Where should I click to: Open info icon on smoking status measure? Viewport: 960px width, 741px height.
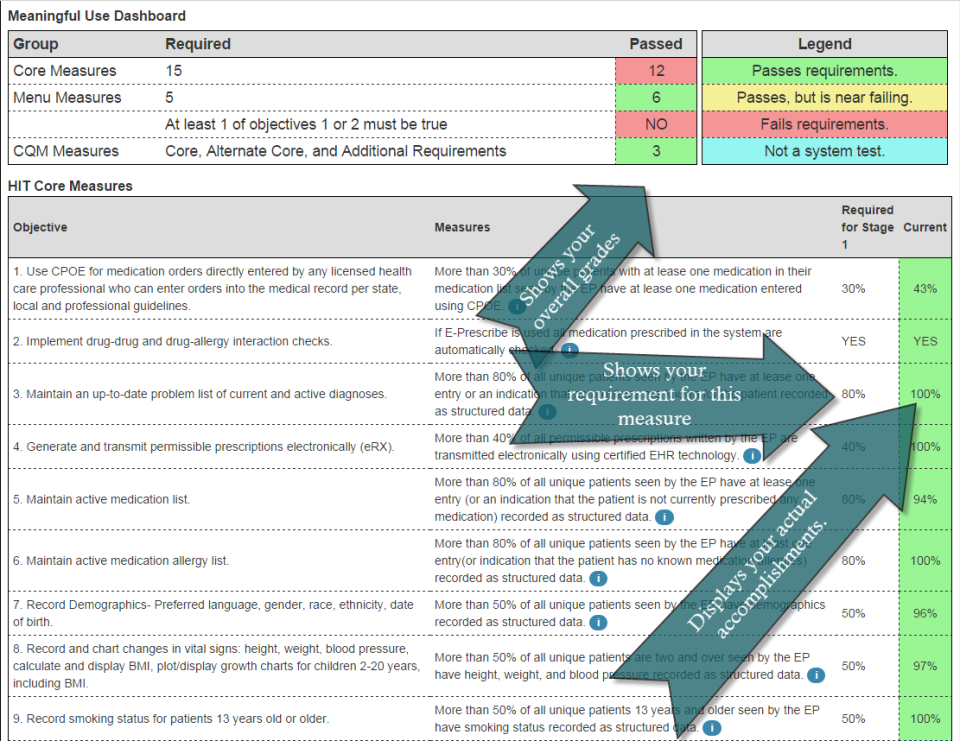coord(712,727)
